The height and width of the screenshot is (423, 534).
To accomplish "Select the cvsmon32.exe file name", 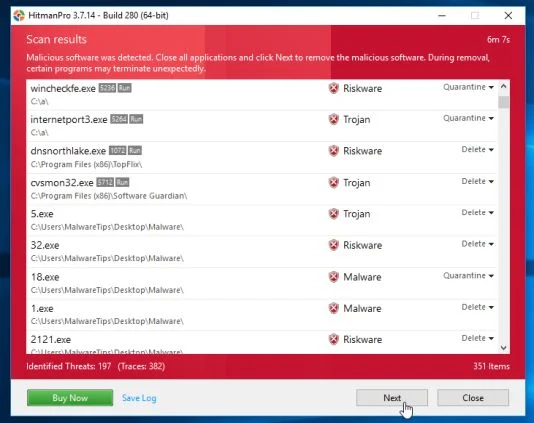I will click(62, 183).
